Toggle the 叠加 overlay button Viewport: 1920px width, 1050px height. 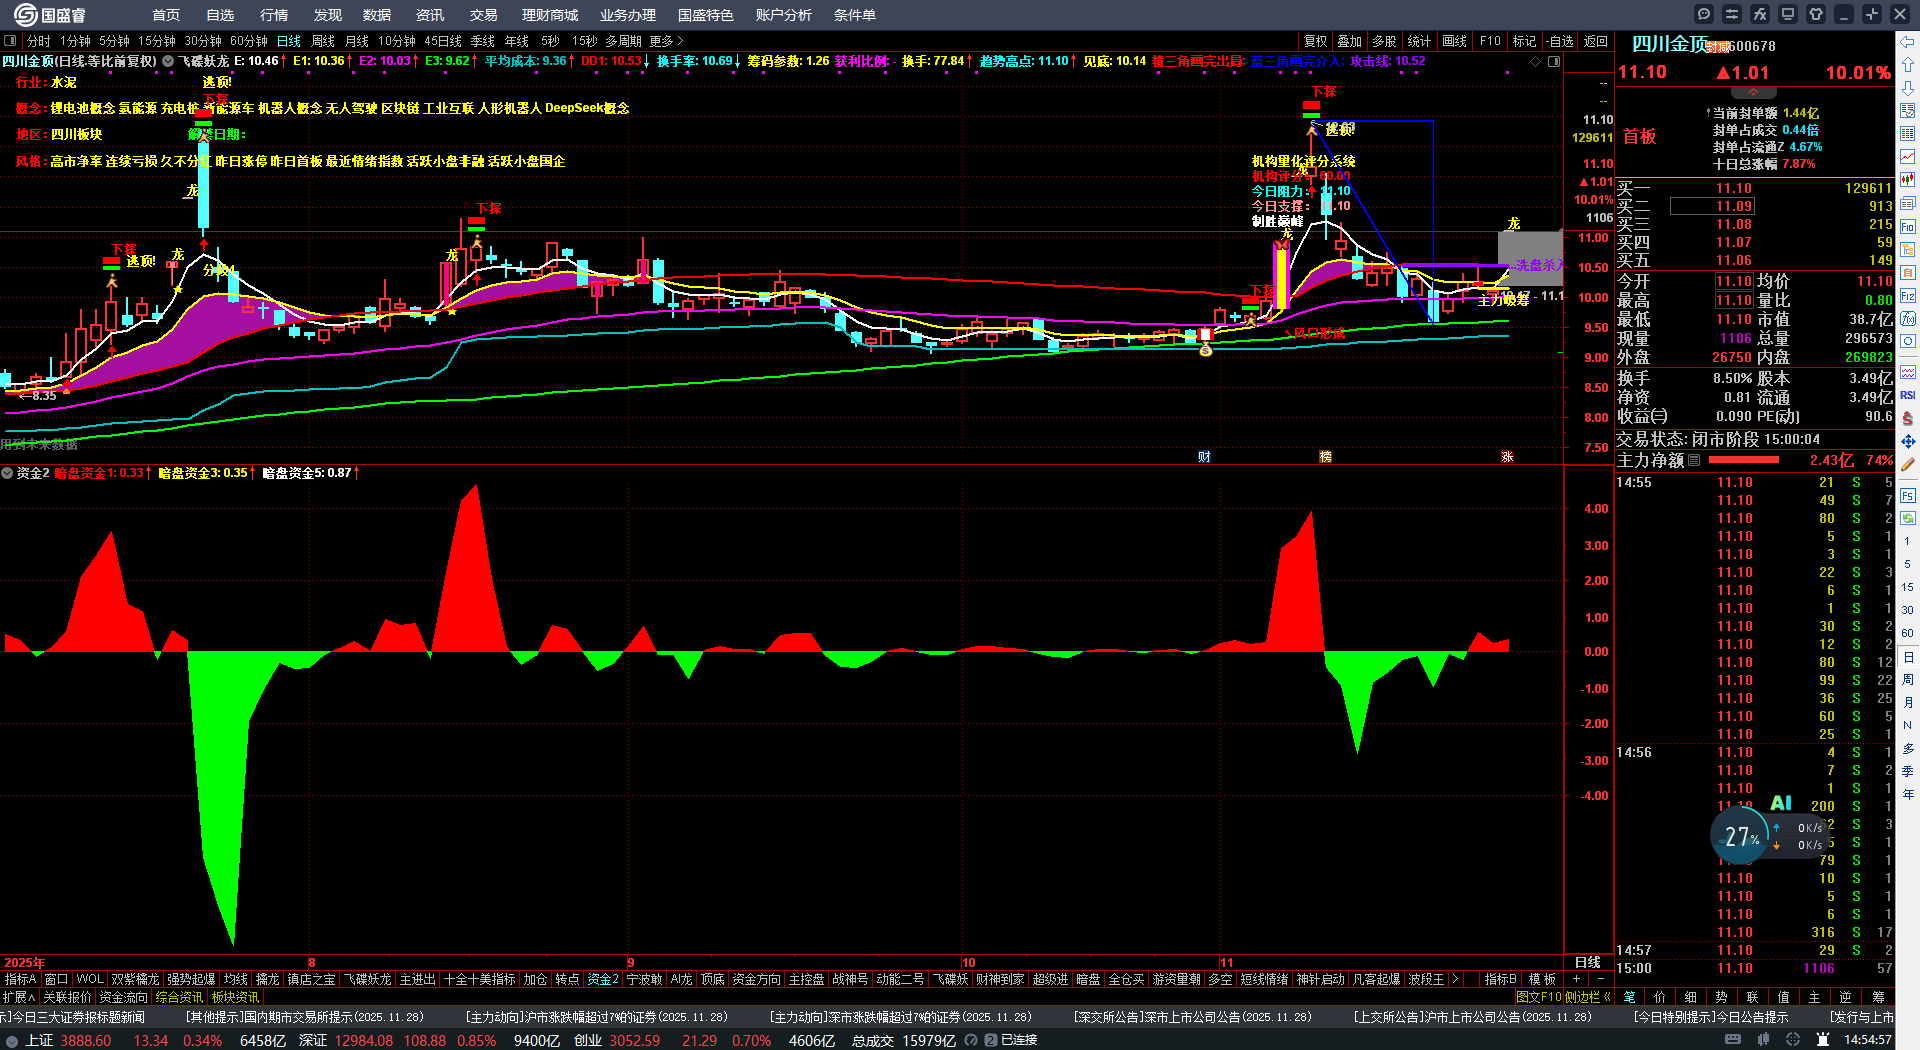pos(1349,41)
